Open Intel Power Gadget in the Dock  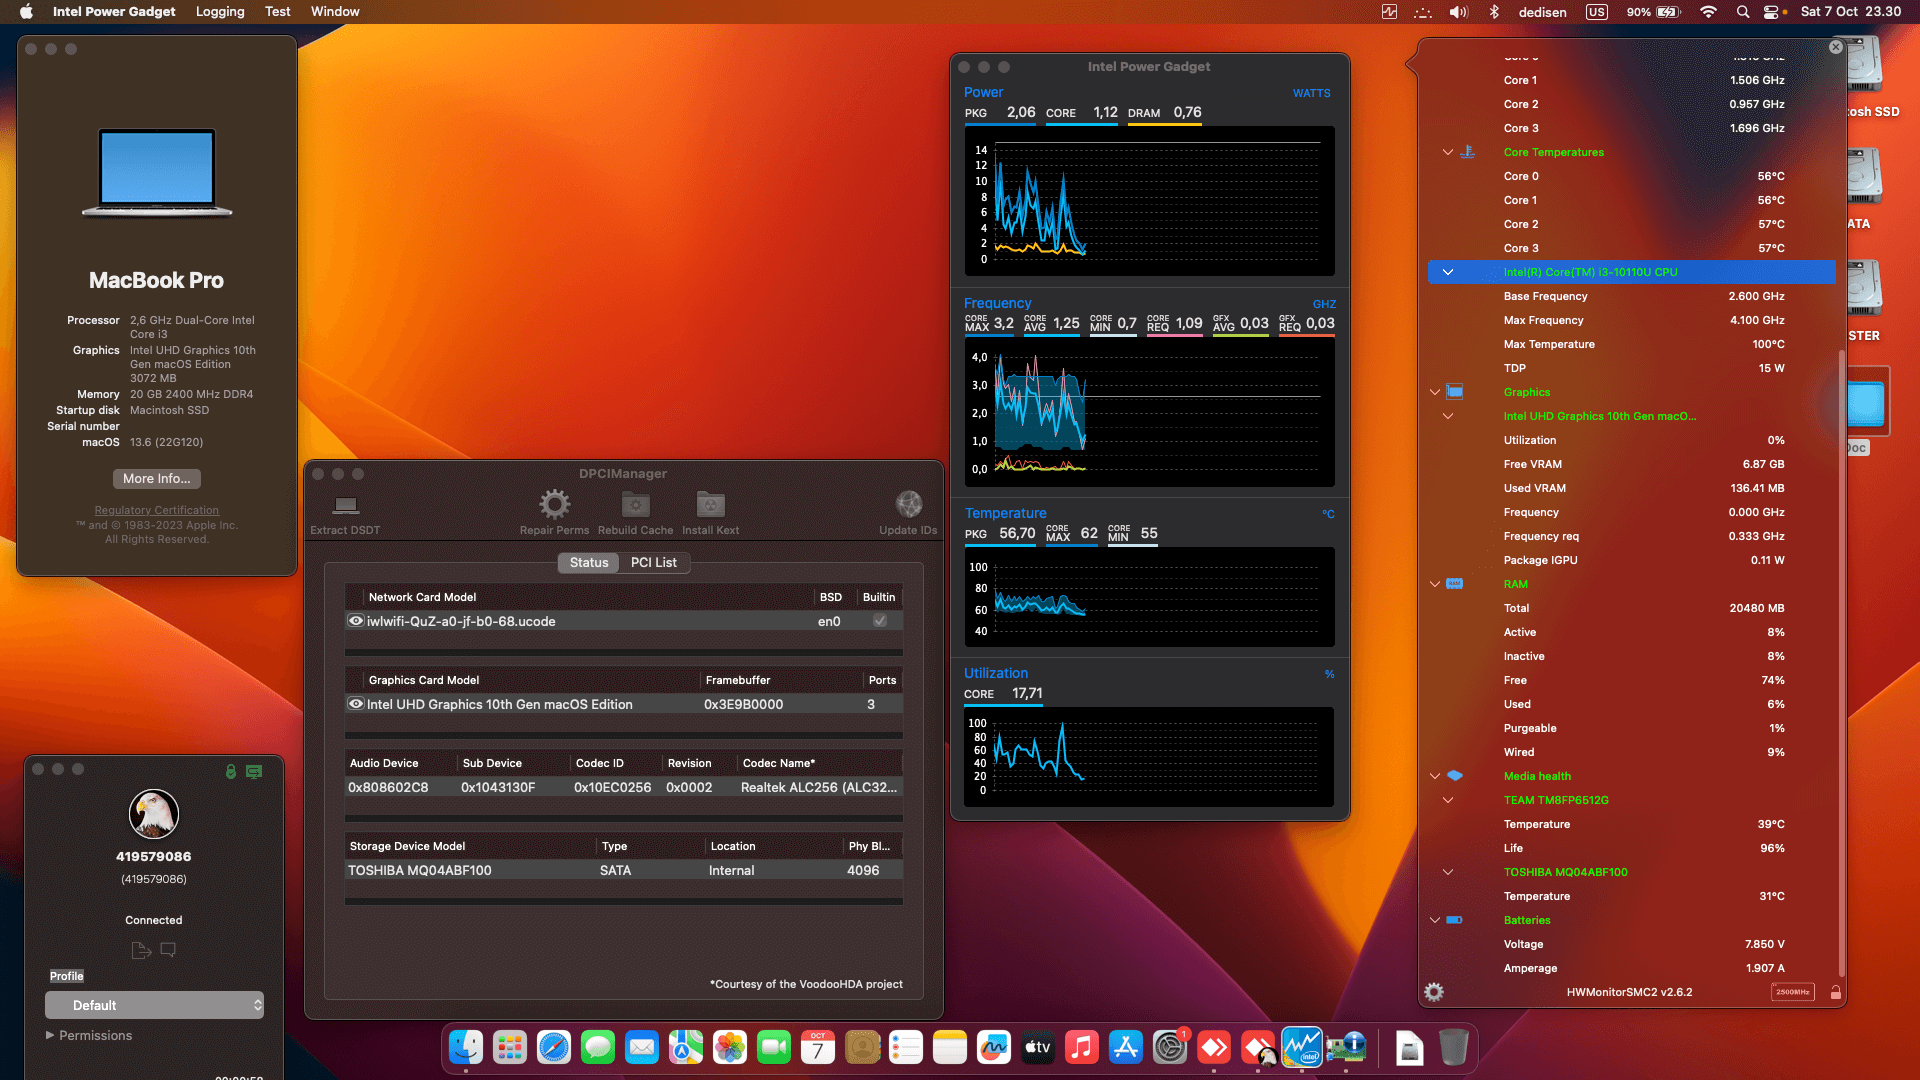1301,1048
